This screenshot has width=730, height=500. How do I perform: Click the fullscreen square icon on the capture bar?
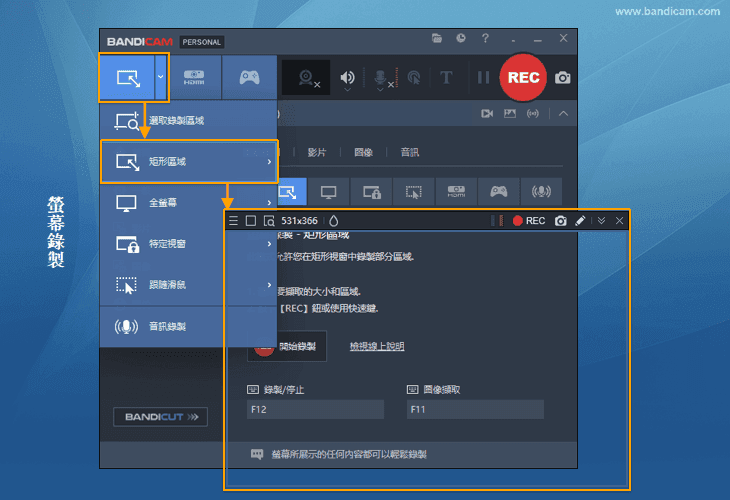tap(251, 221)
